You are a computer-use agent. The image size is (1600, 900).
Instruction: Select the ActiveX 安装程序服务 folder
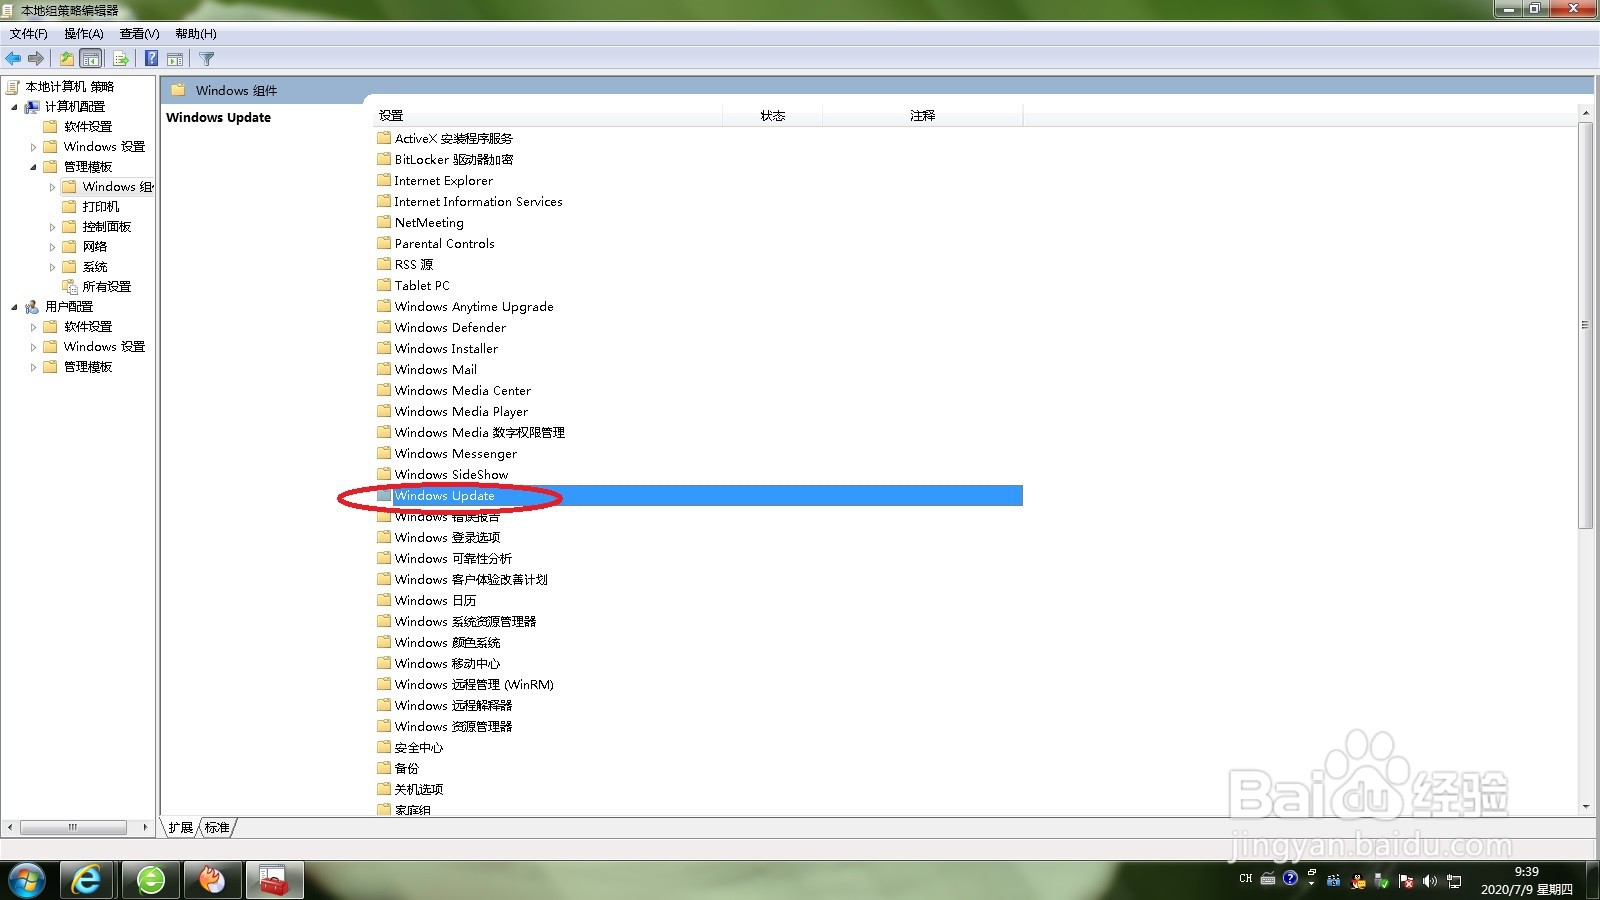[453, 139]
